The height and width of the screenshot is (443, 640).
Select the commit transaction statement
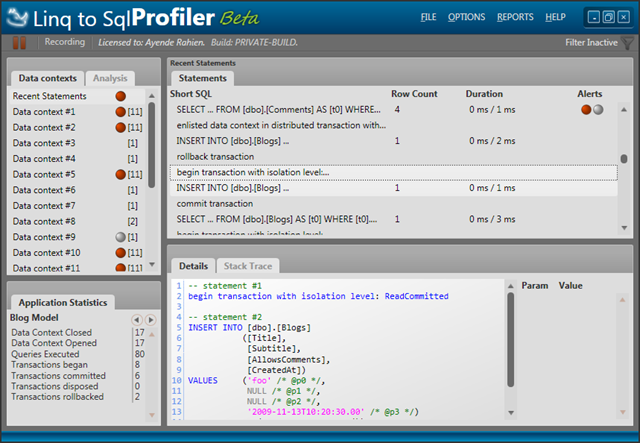(393, 203)
